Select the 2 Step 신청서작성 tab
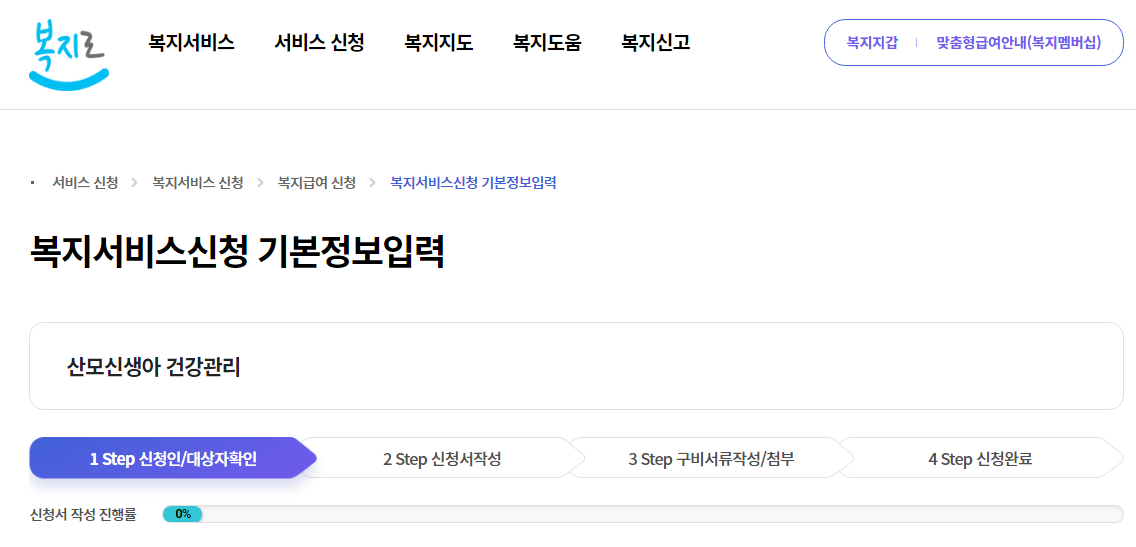The width and height of the screenshot is (1136, 547). pos(442,459)
